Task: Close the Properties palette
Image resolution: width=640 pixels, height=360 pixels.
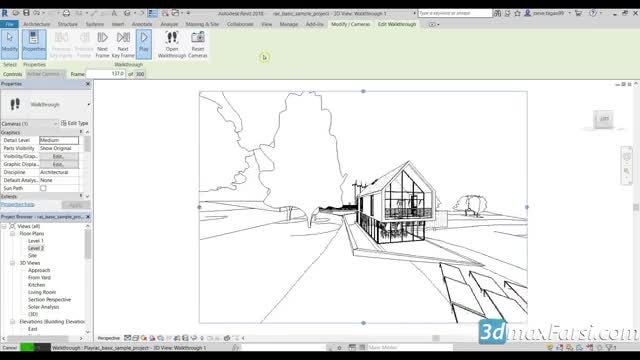Action: coord(88,84)
